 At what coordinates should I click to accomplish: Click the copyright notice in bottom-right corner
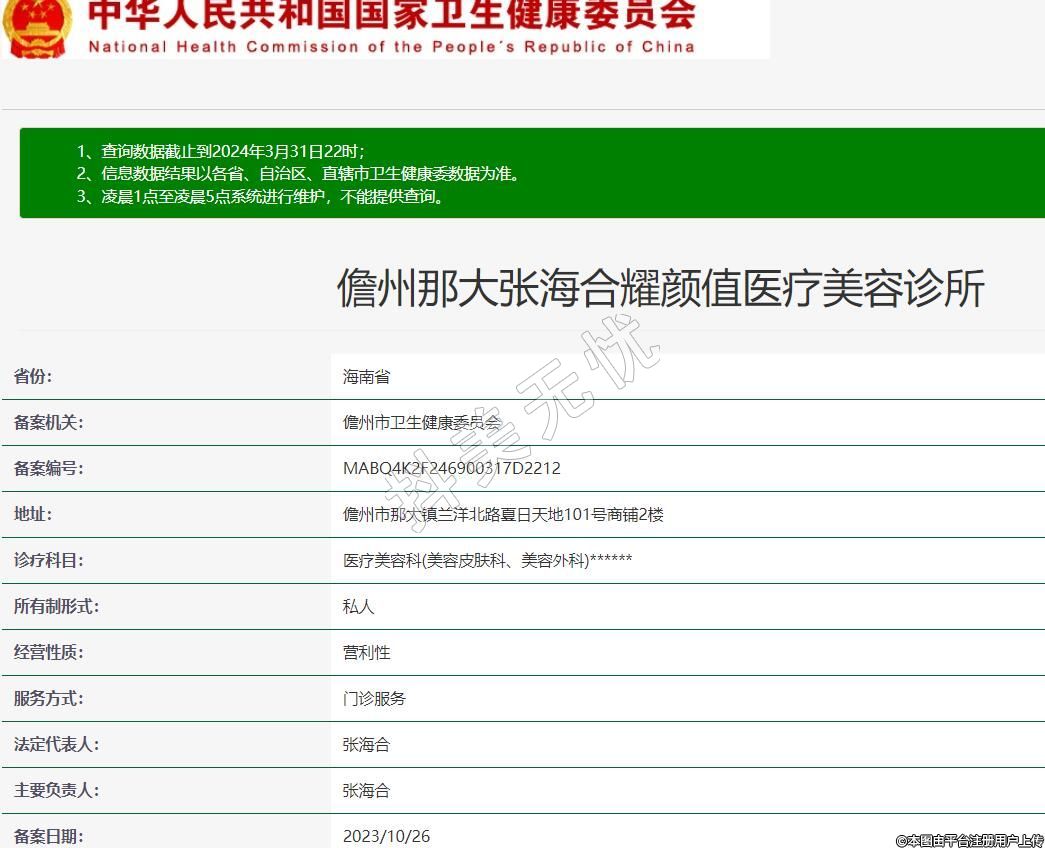coord(968,841)
